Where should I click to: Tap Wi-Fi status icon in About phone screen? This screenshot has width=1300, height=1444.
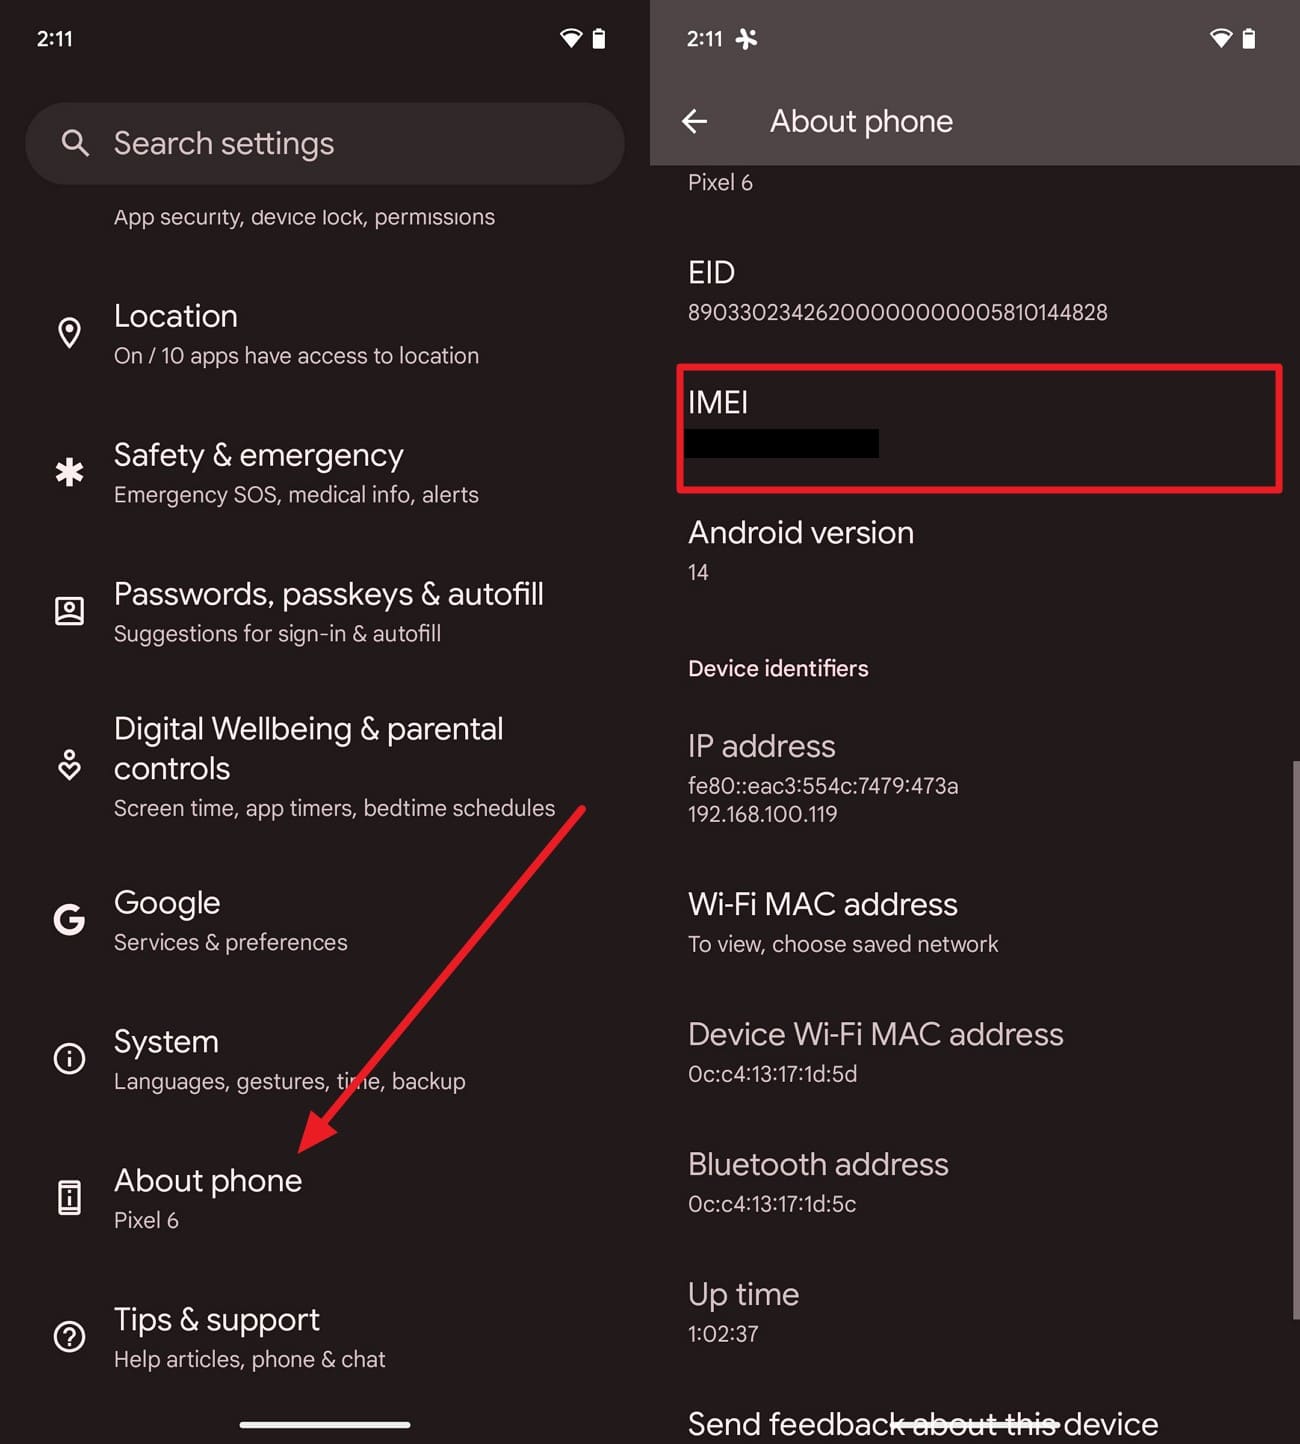(x=1220, y=39)
